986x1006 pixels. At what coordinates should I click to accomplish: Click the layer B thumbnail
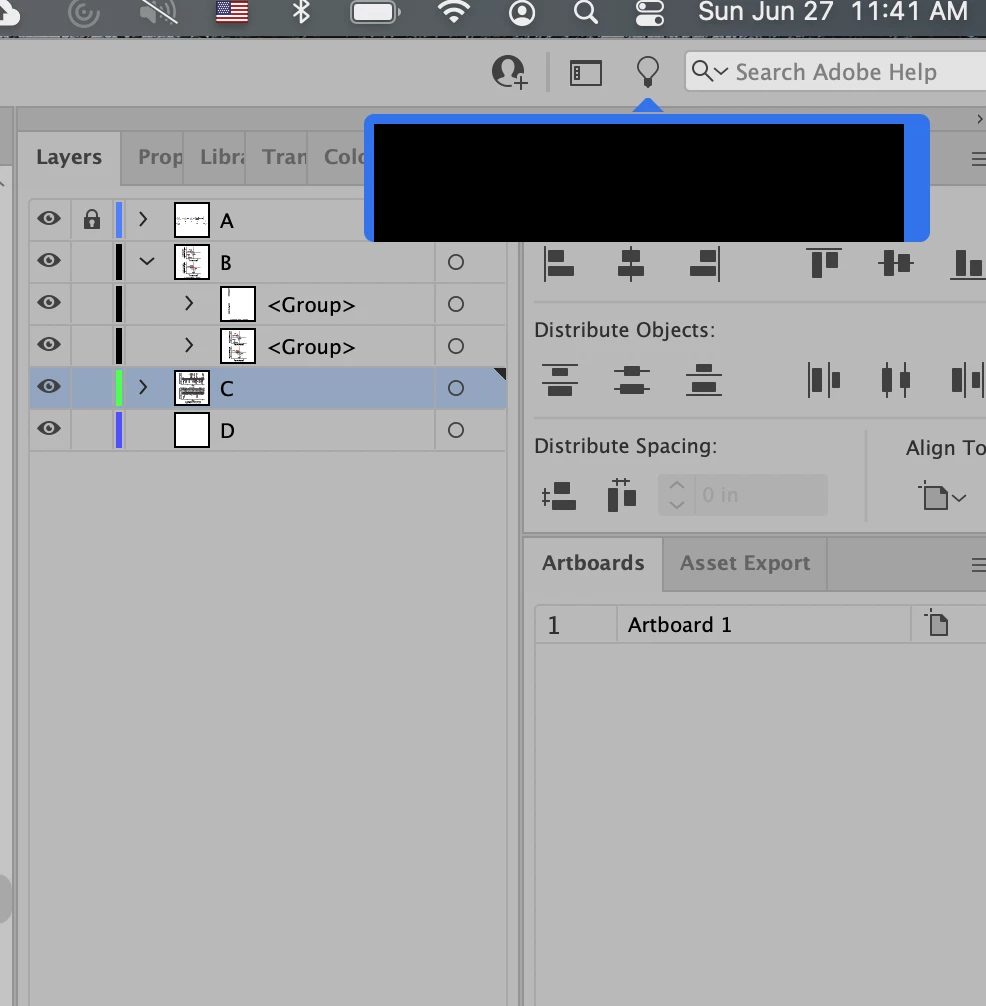click(192, 262)
